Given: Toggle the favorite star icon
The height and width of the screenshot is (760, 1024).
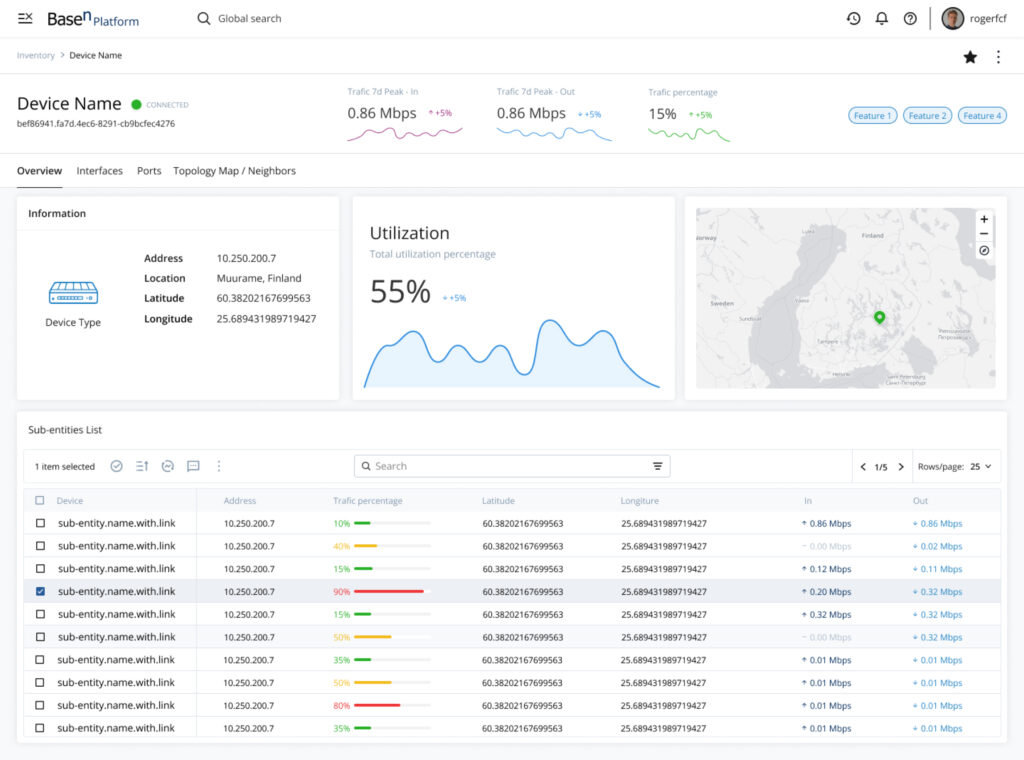Looking at the screenshot, I should (x=970, y=57).
